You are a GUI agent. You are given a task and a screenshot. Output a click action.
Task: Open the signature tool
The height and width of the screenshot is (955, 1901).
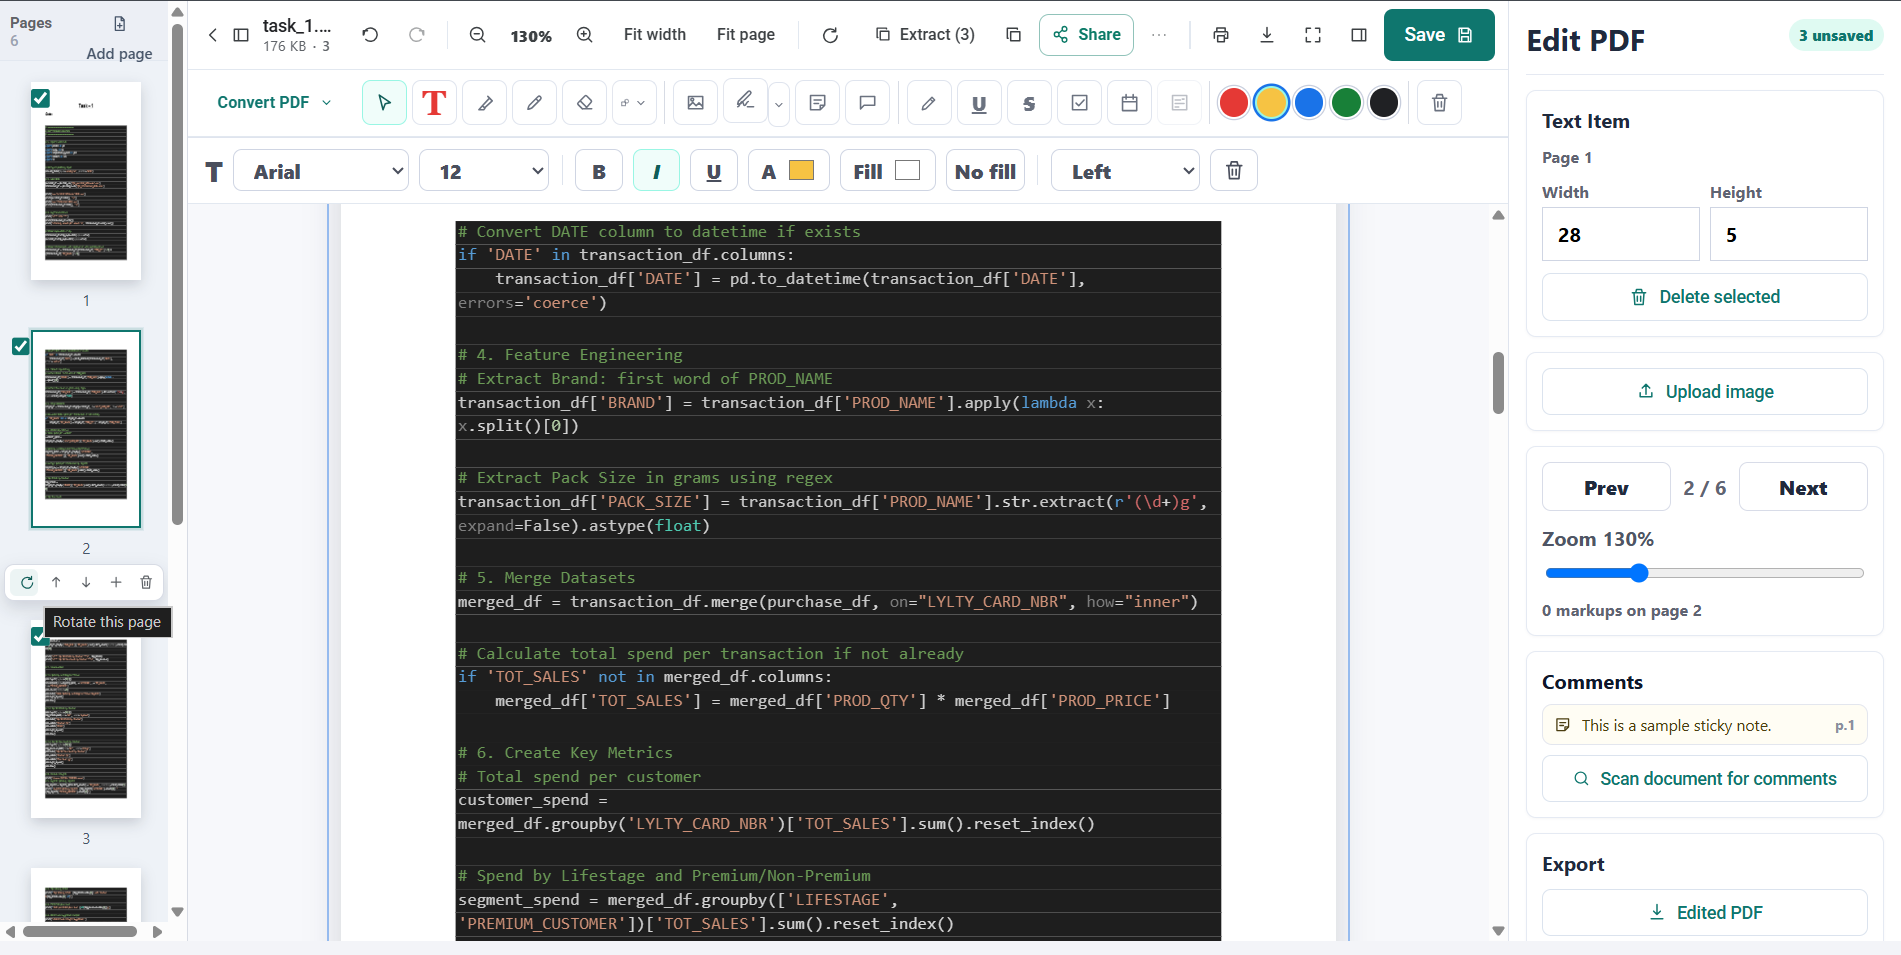(x=745, y=101)
